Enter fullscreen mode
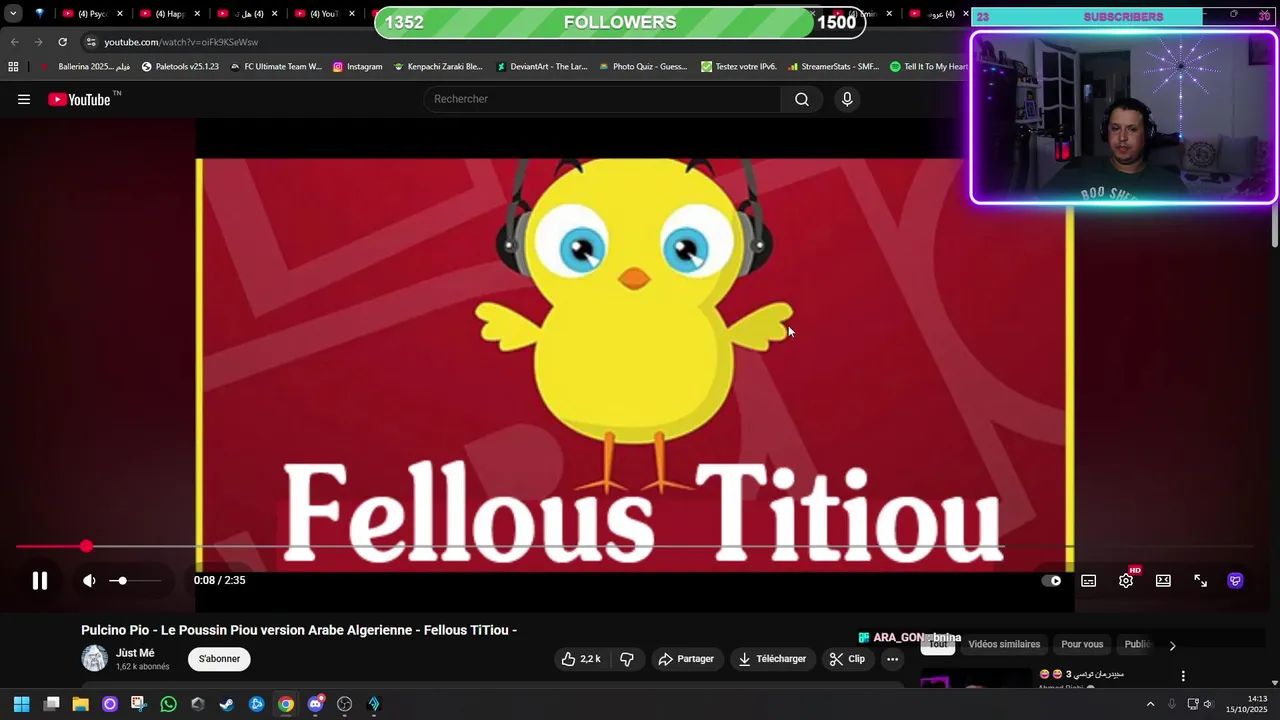This screenshot has width=1280, height=720. (x=1200, y=580)
